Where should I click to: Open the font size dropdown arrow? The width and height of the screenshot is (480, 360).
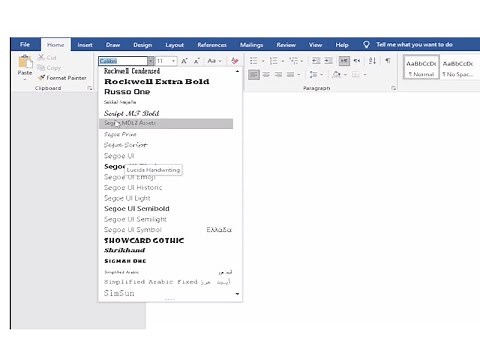pos(173,61)
